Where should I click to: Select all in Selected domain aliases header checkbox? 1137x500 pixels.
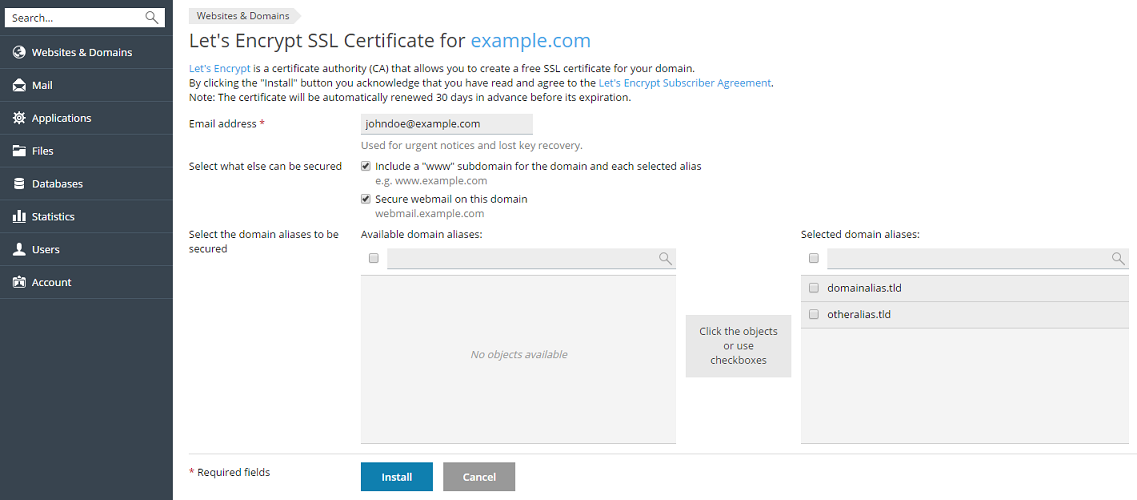click(814, 258)
